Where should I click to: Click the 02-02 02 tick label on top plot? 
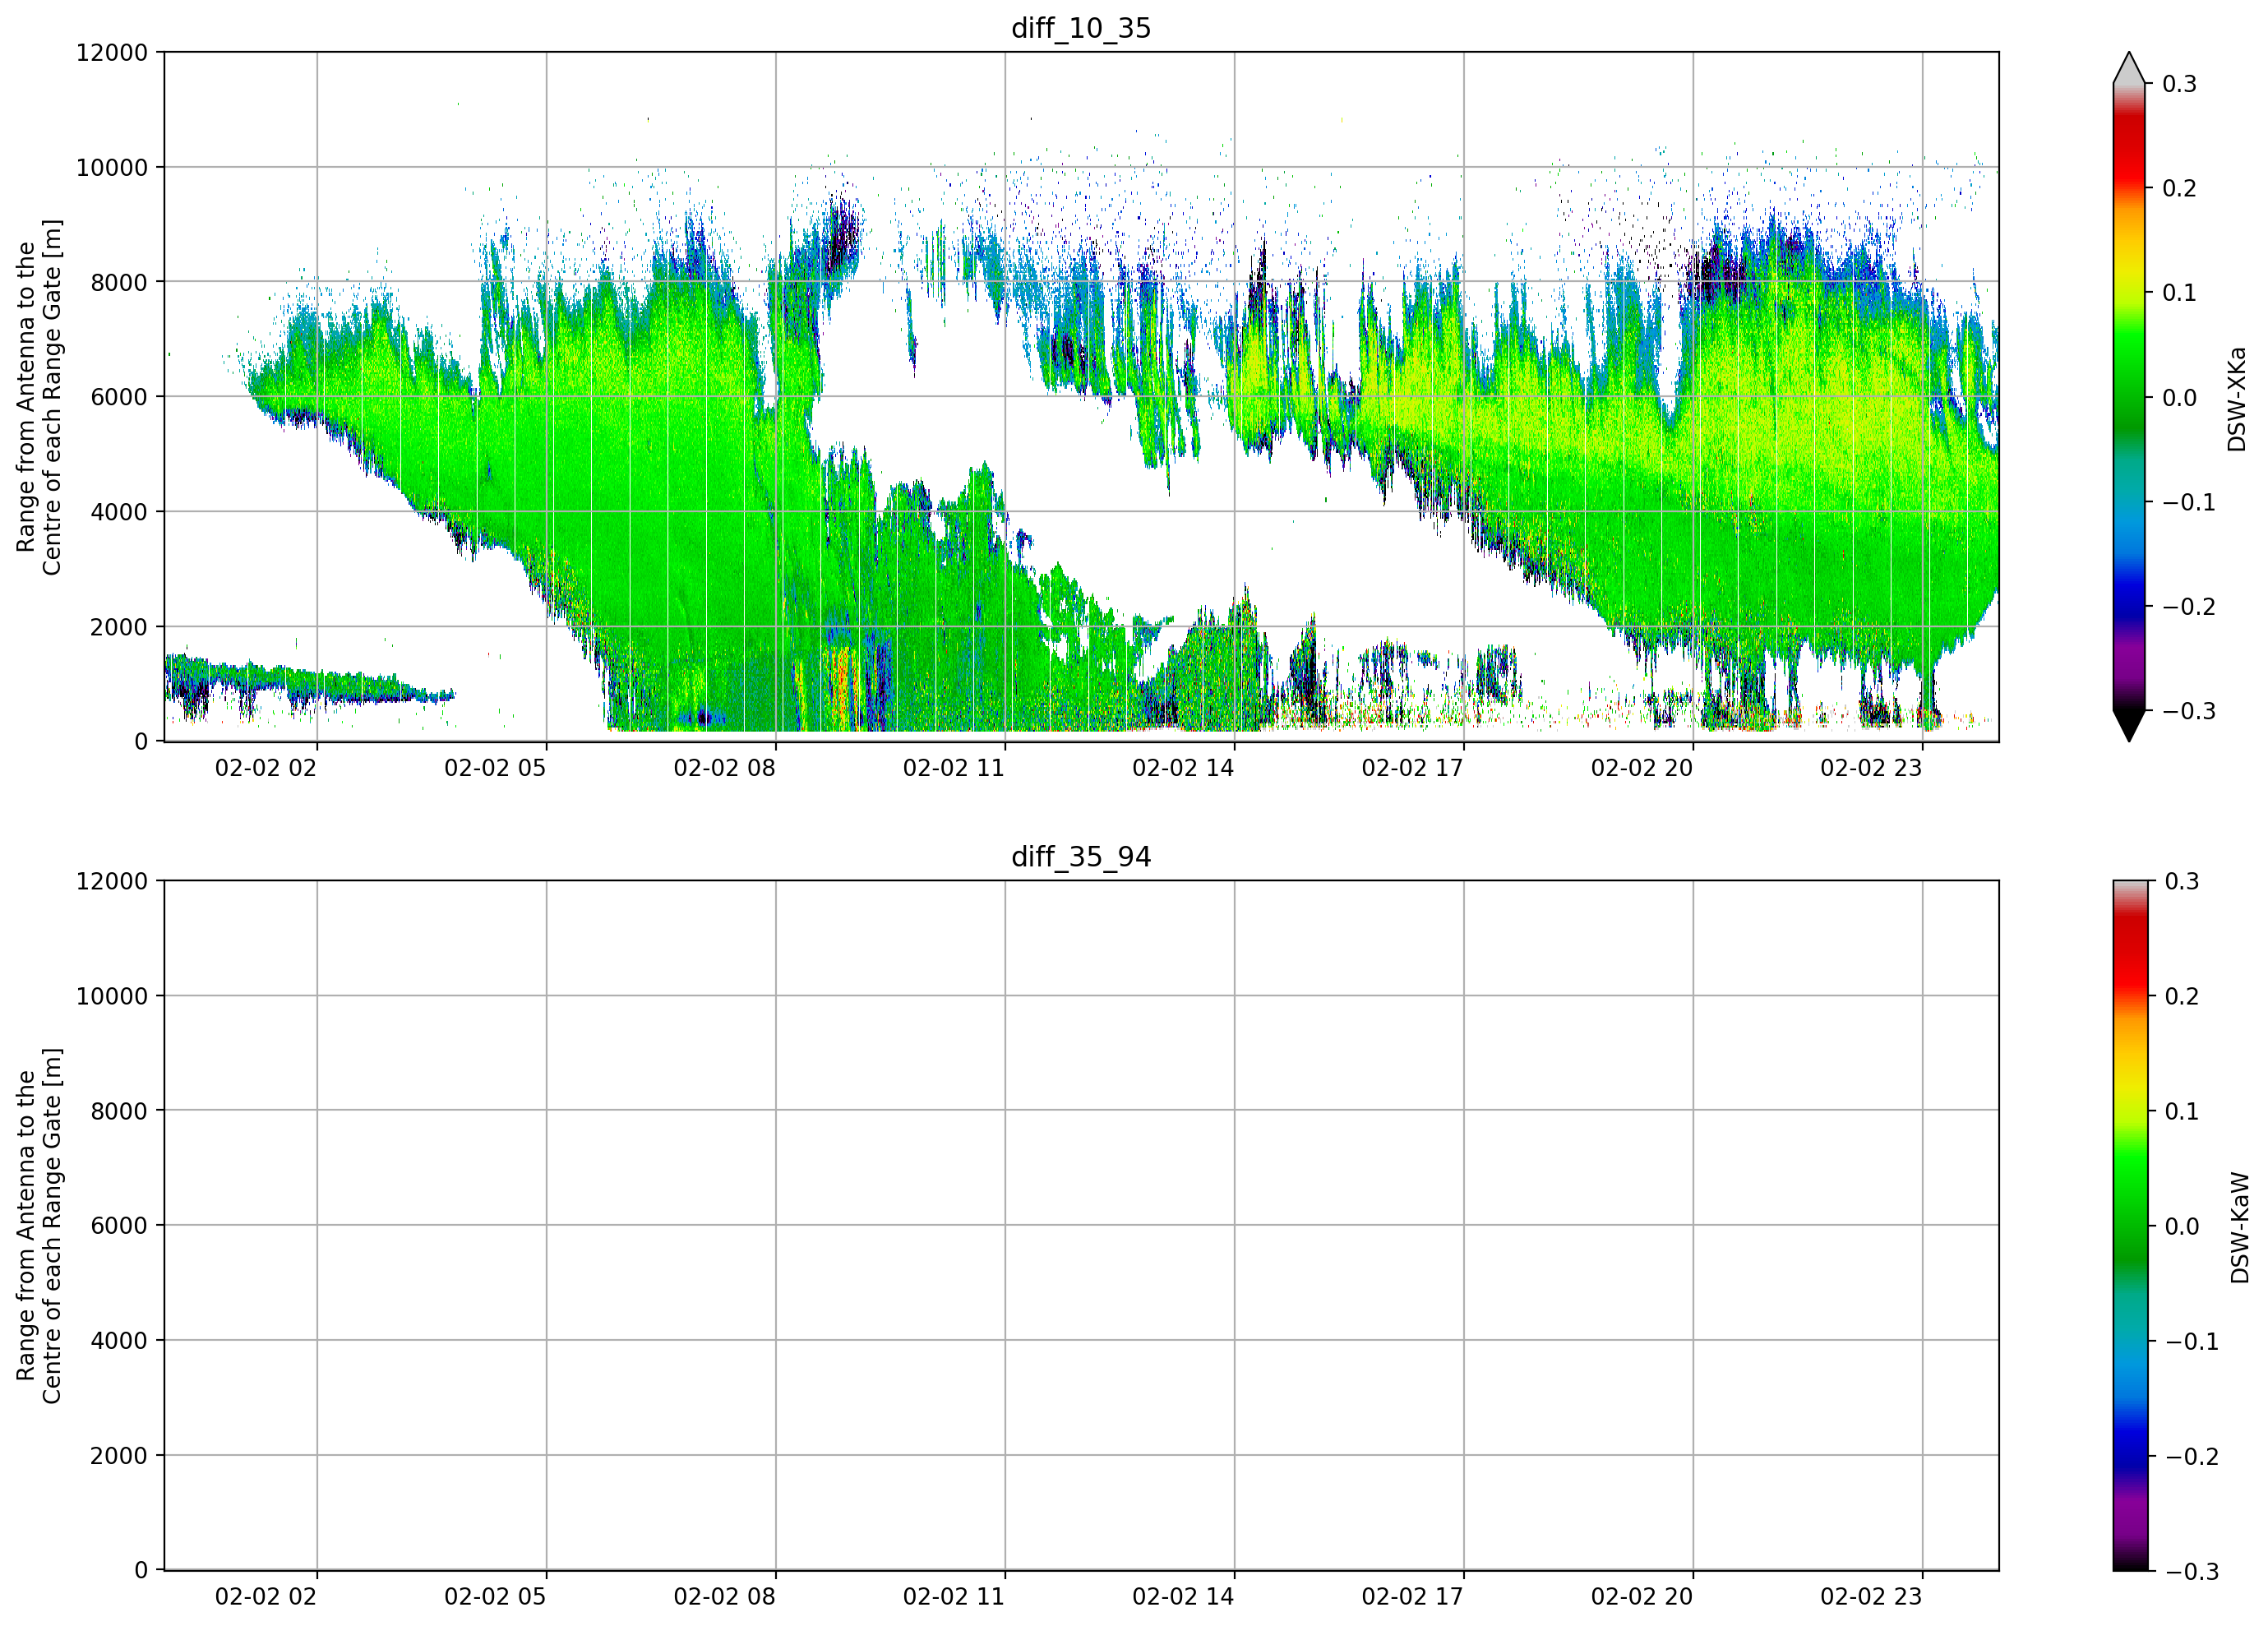[266, 768]
